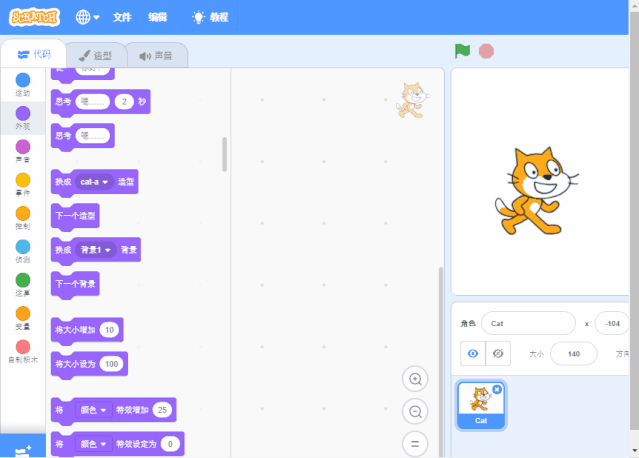Edit the value 0 in 特效设定为 block
This screenshot has height=458, width=639.
click(170, 444)
